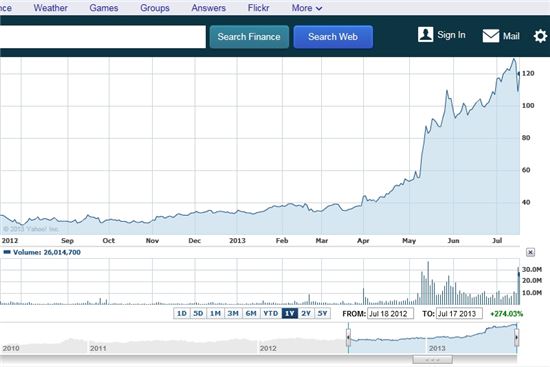Click the Volume legend color marker
Screen dimensions: 550x367
[7, 252]
